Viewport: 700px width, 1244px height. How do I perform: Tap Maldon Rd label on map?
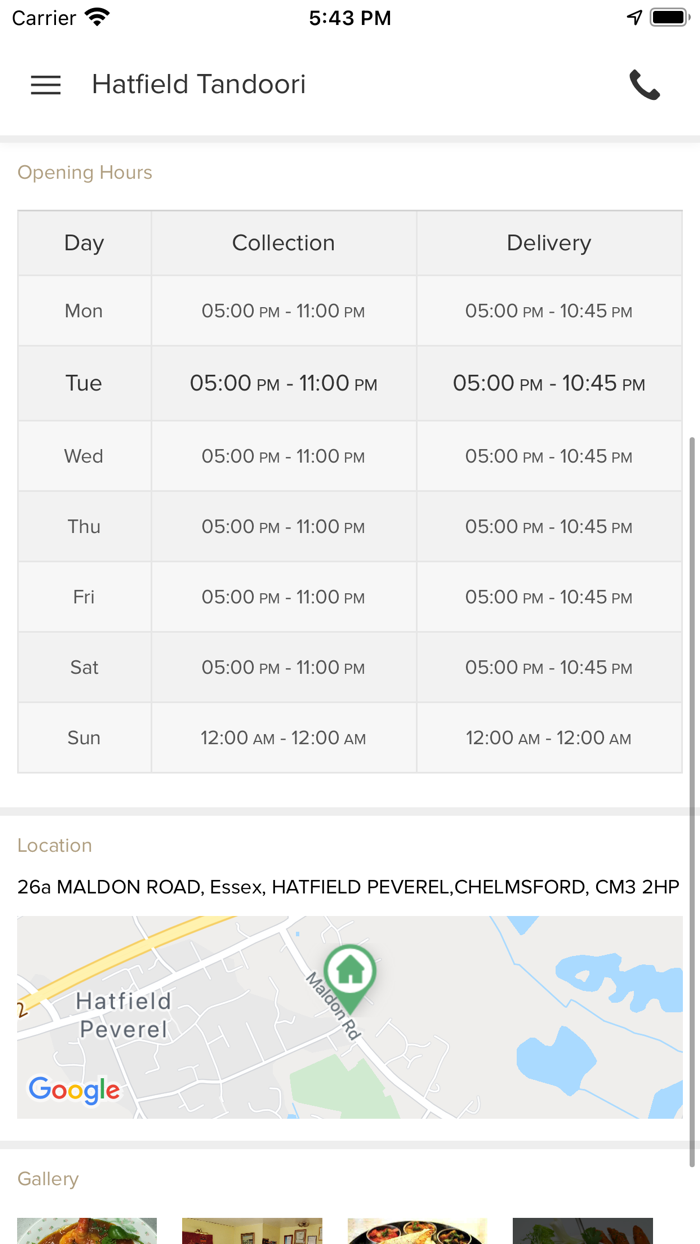point(333,1007)
